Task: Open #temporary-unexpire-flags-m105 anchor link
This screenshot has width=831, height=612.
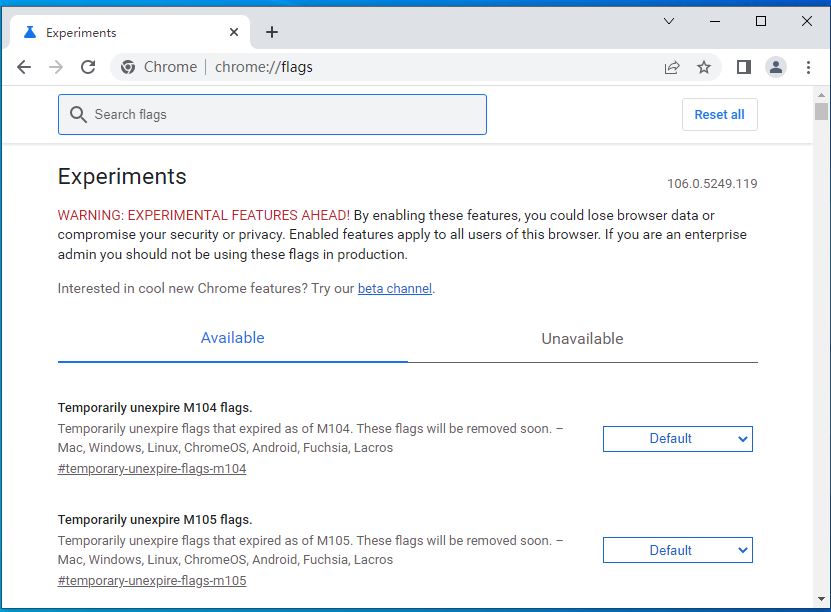Action: tap(152, 581)
